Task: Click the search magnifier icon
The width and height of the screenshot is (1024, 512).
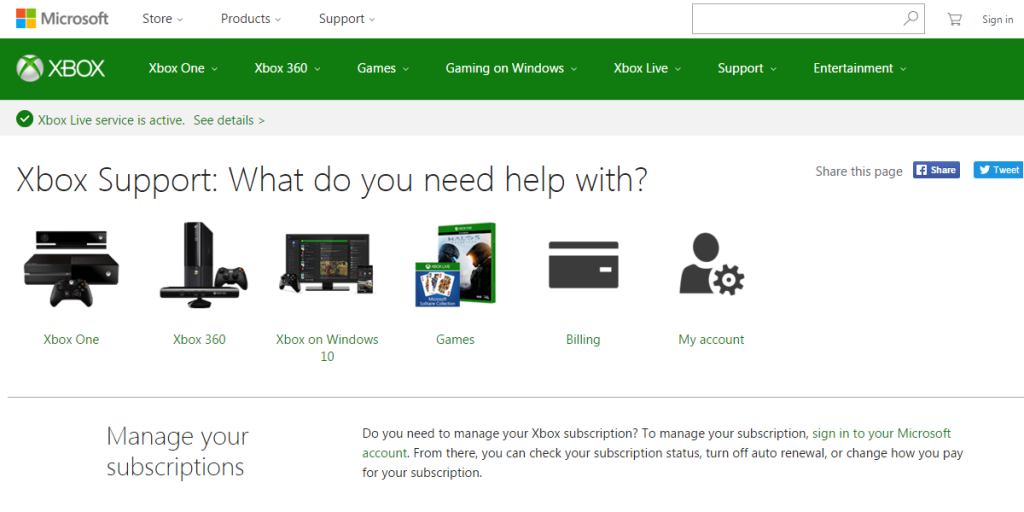Action: click(910, 18)
